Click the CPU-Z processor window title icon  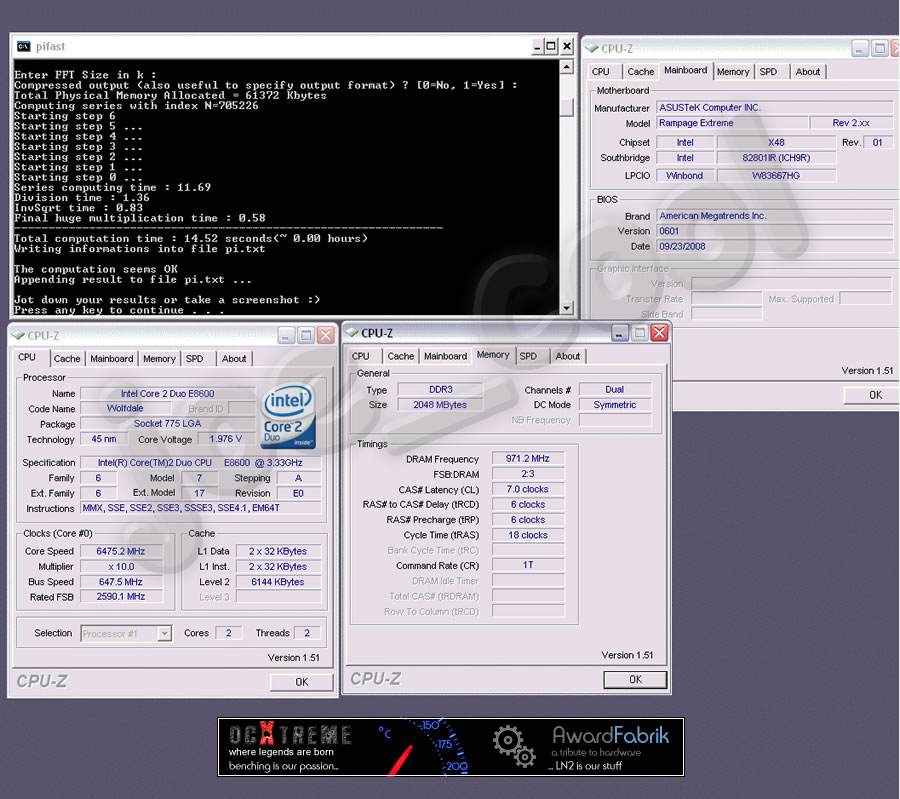(18, 335)
